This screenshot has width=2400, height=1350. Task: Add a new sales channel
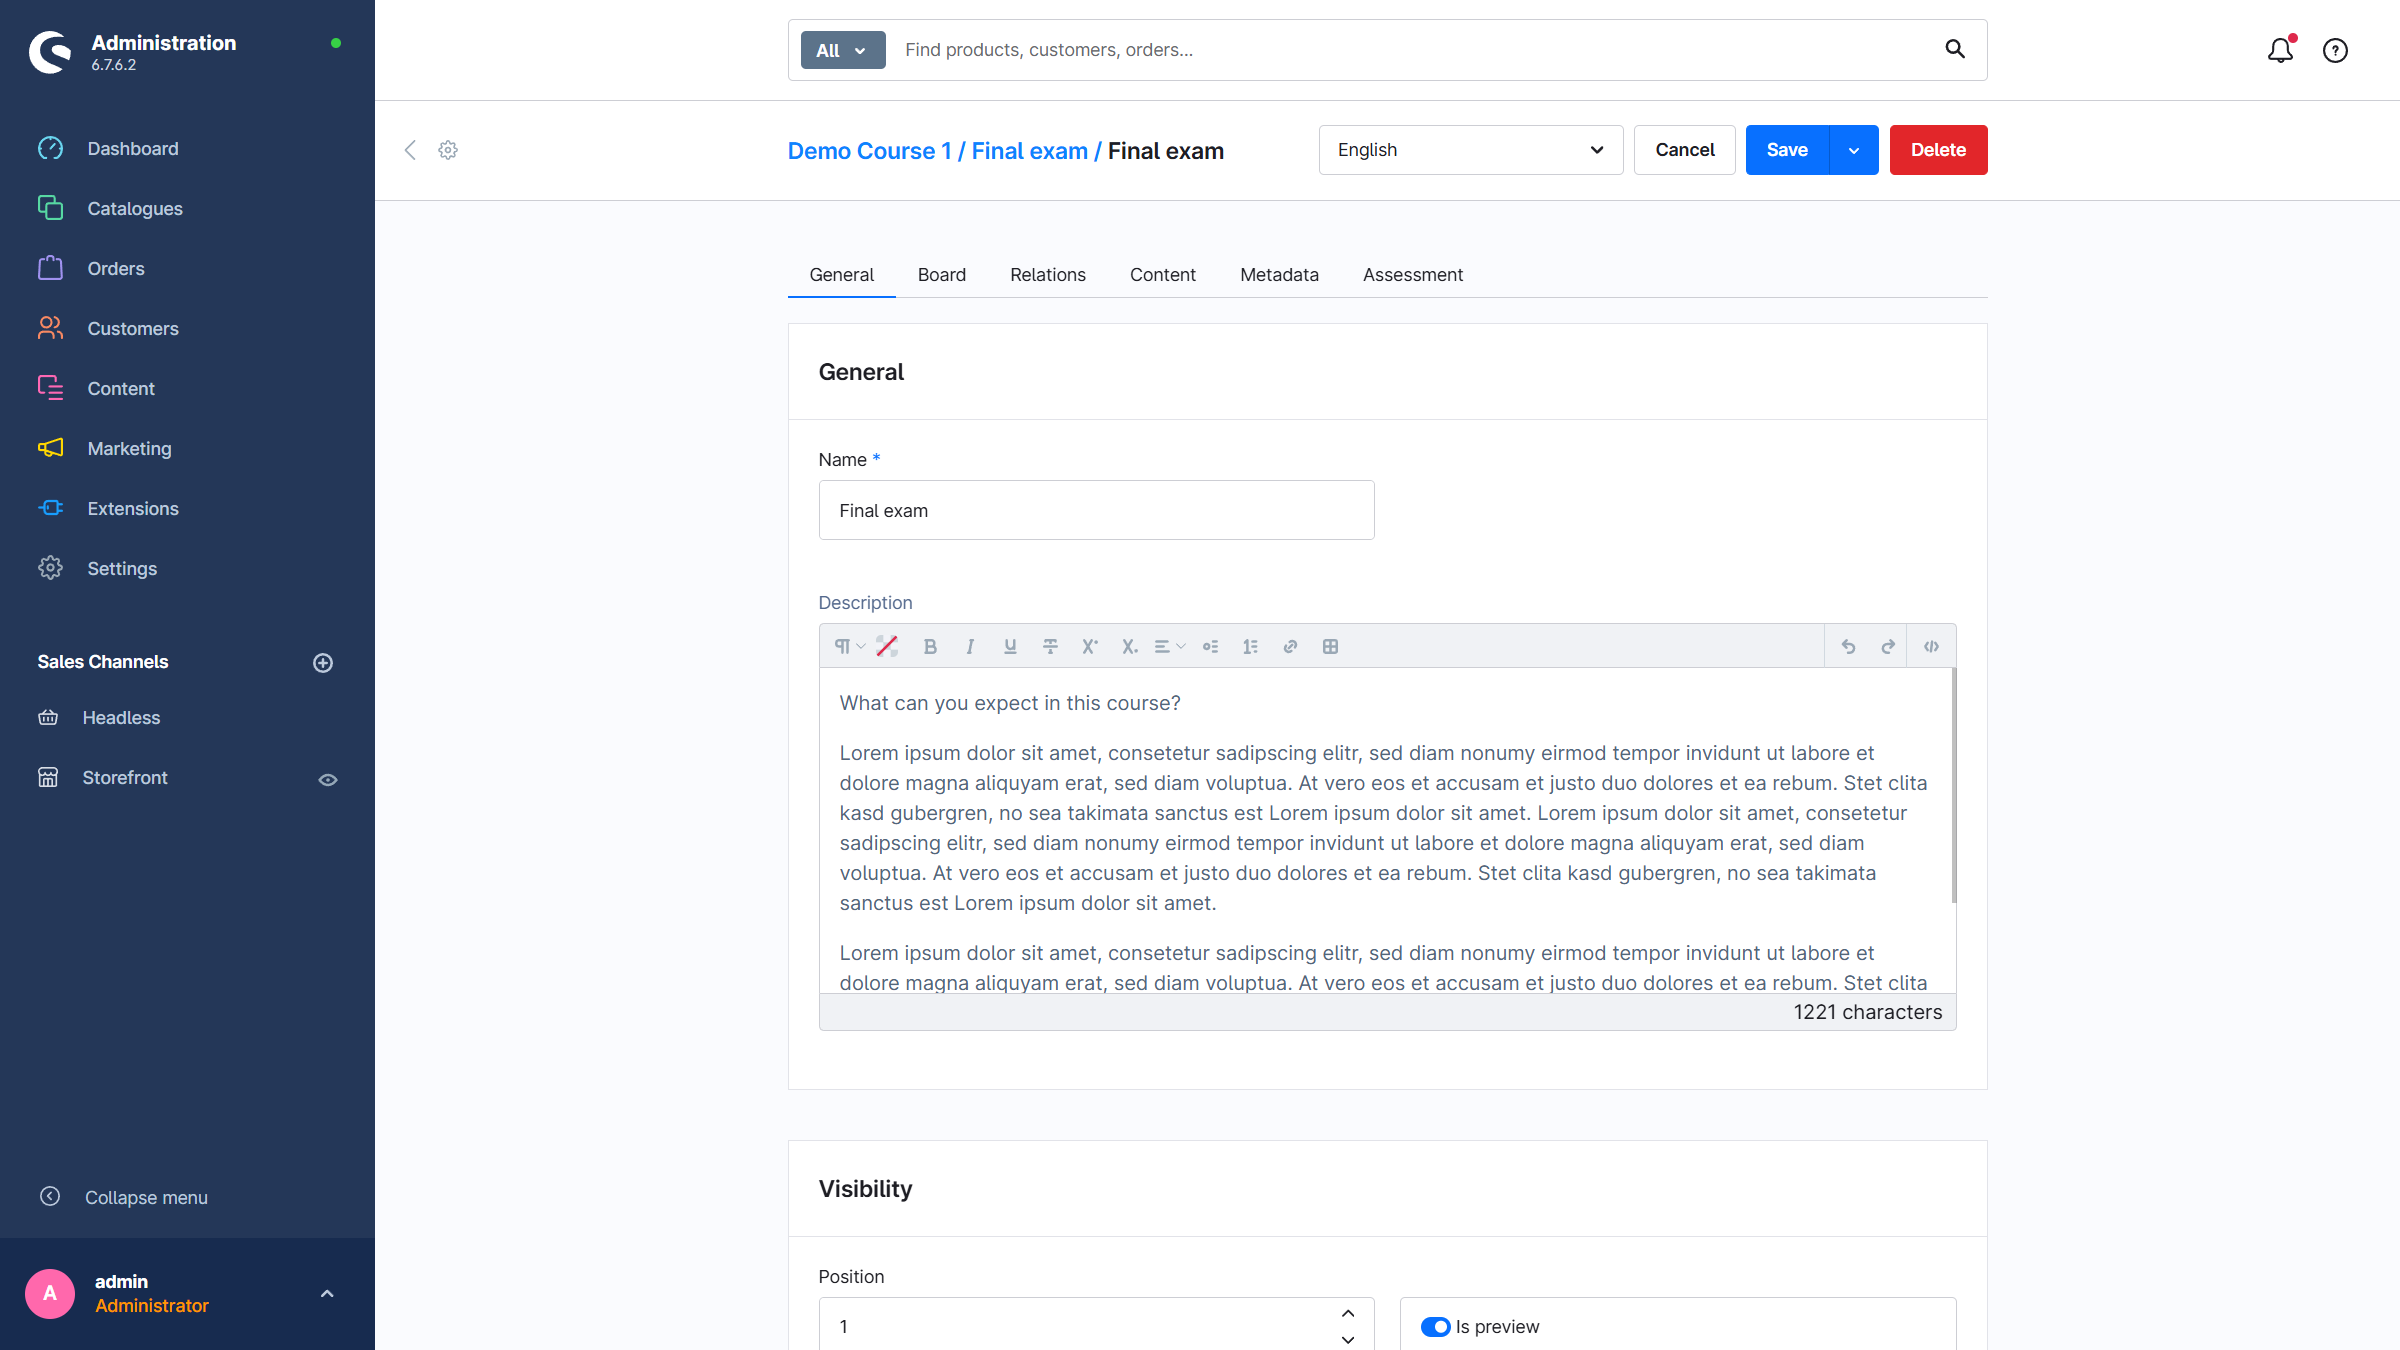323,663
